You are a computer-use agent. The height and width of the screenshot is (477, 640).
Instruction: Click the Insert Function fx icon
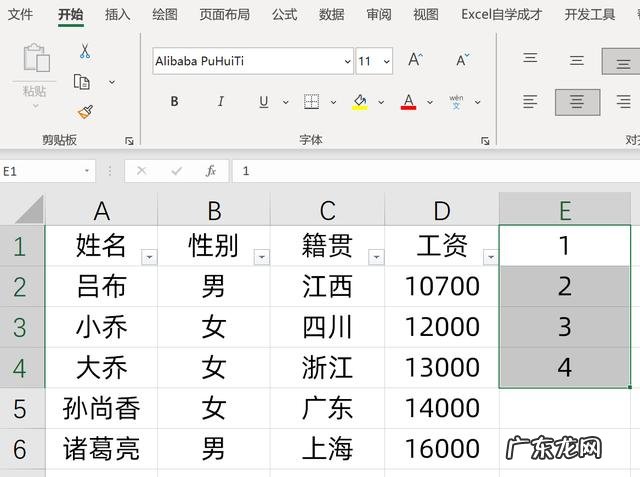click(x=211, y=171)
